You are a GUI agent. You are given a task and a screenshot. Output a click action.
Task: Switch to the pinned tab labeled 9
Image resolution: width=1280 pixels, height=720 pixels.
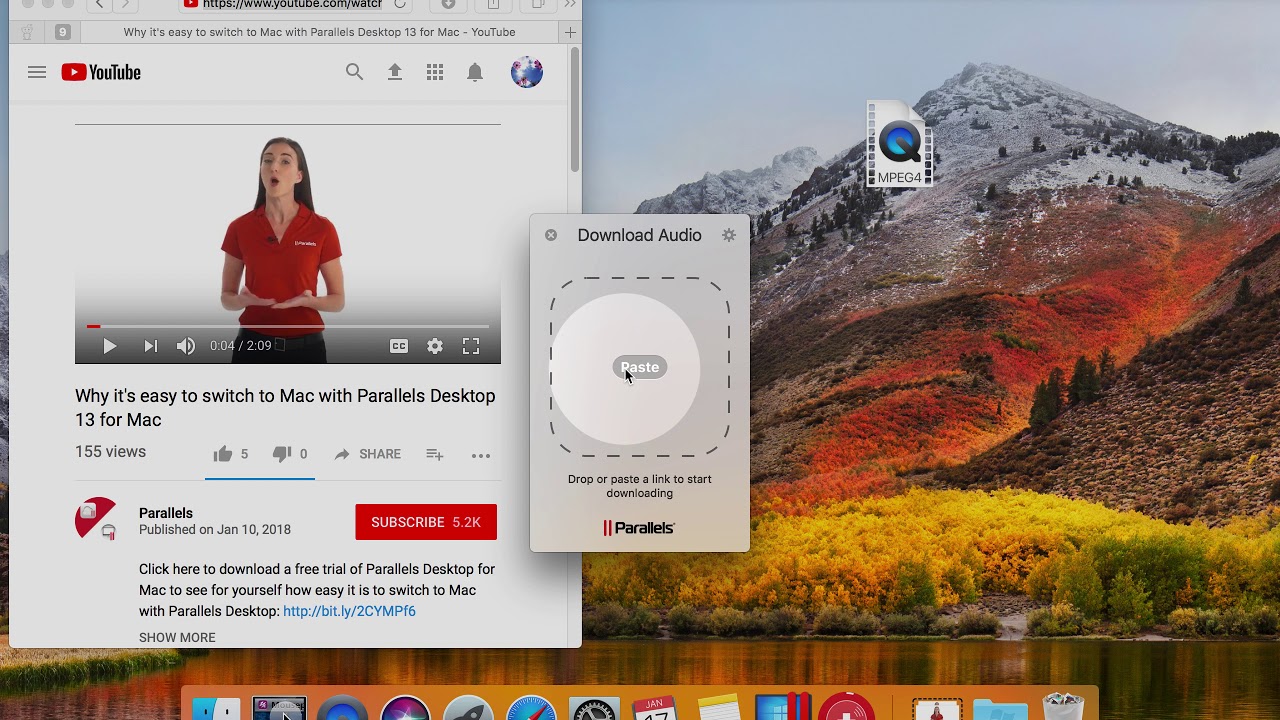62,32
